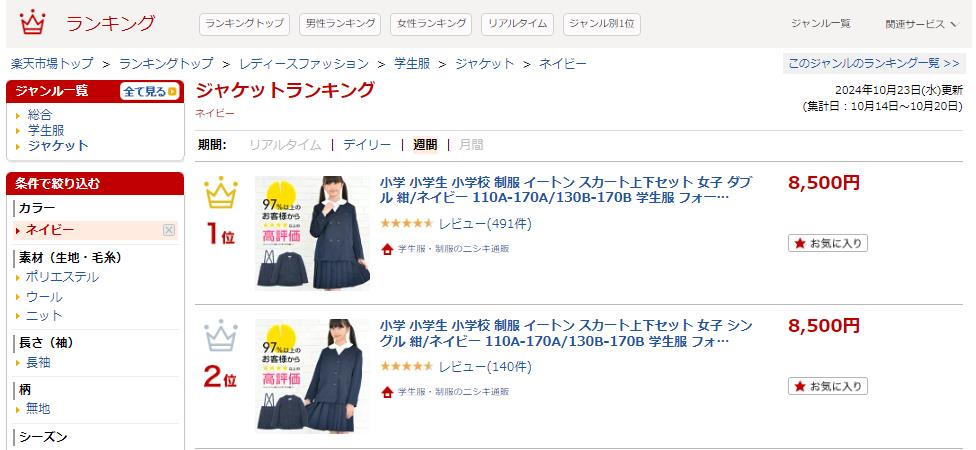Add first-ranked item to お気に入り
Image resolution: width=976 pixels, height=450 pixels.
[828, 243]
